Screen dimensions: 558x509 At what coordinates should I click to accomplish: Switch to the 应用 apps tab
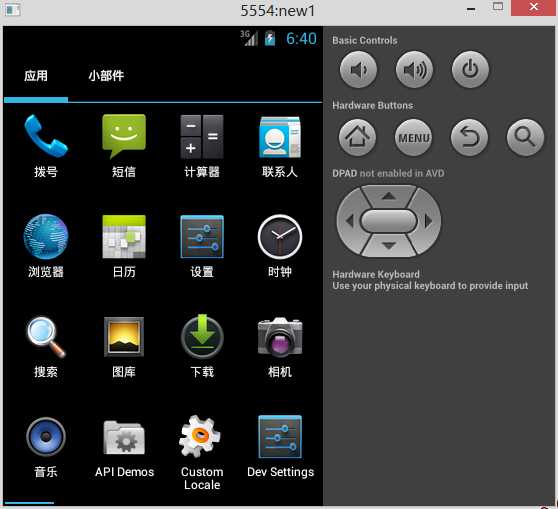(x=36, y=75)
